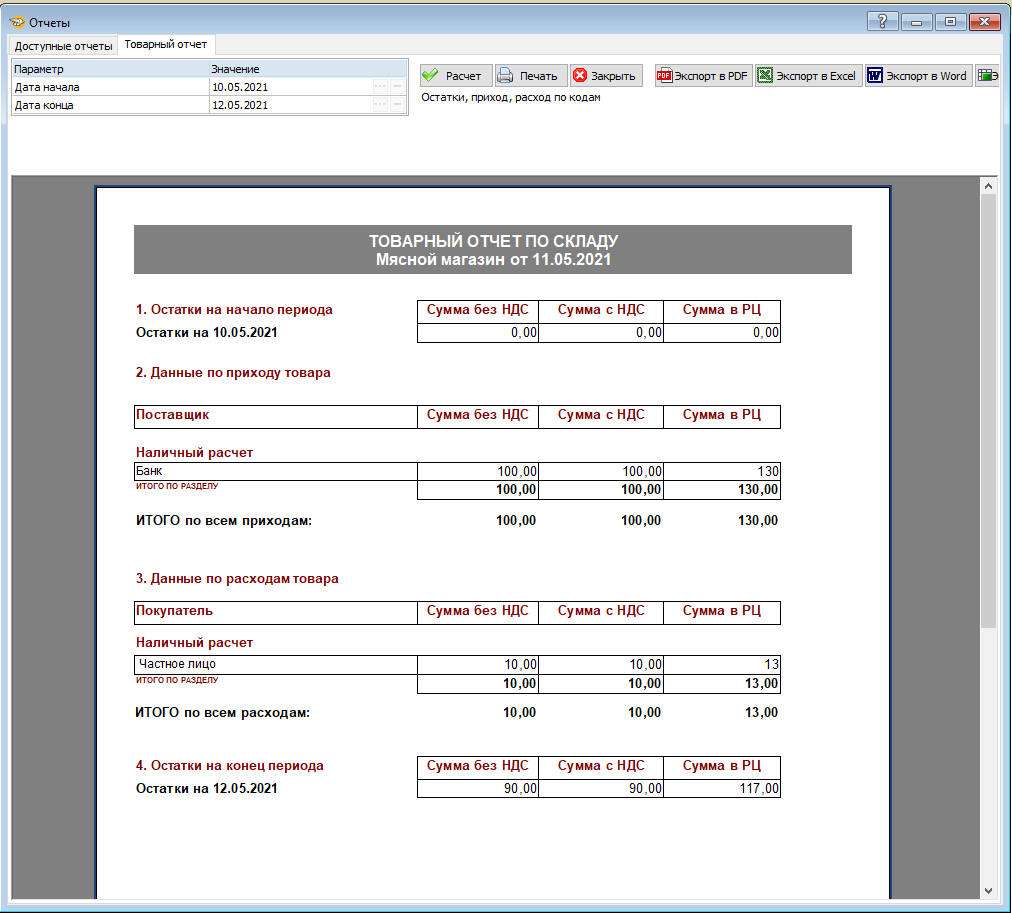Open the date picker ellipsis for Дата конца
The width and height of the screenshot is (1012, 913).
coord(380,105)
